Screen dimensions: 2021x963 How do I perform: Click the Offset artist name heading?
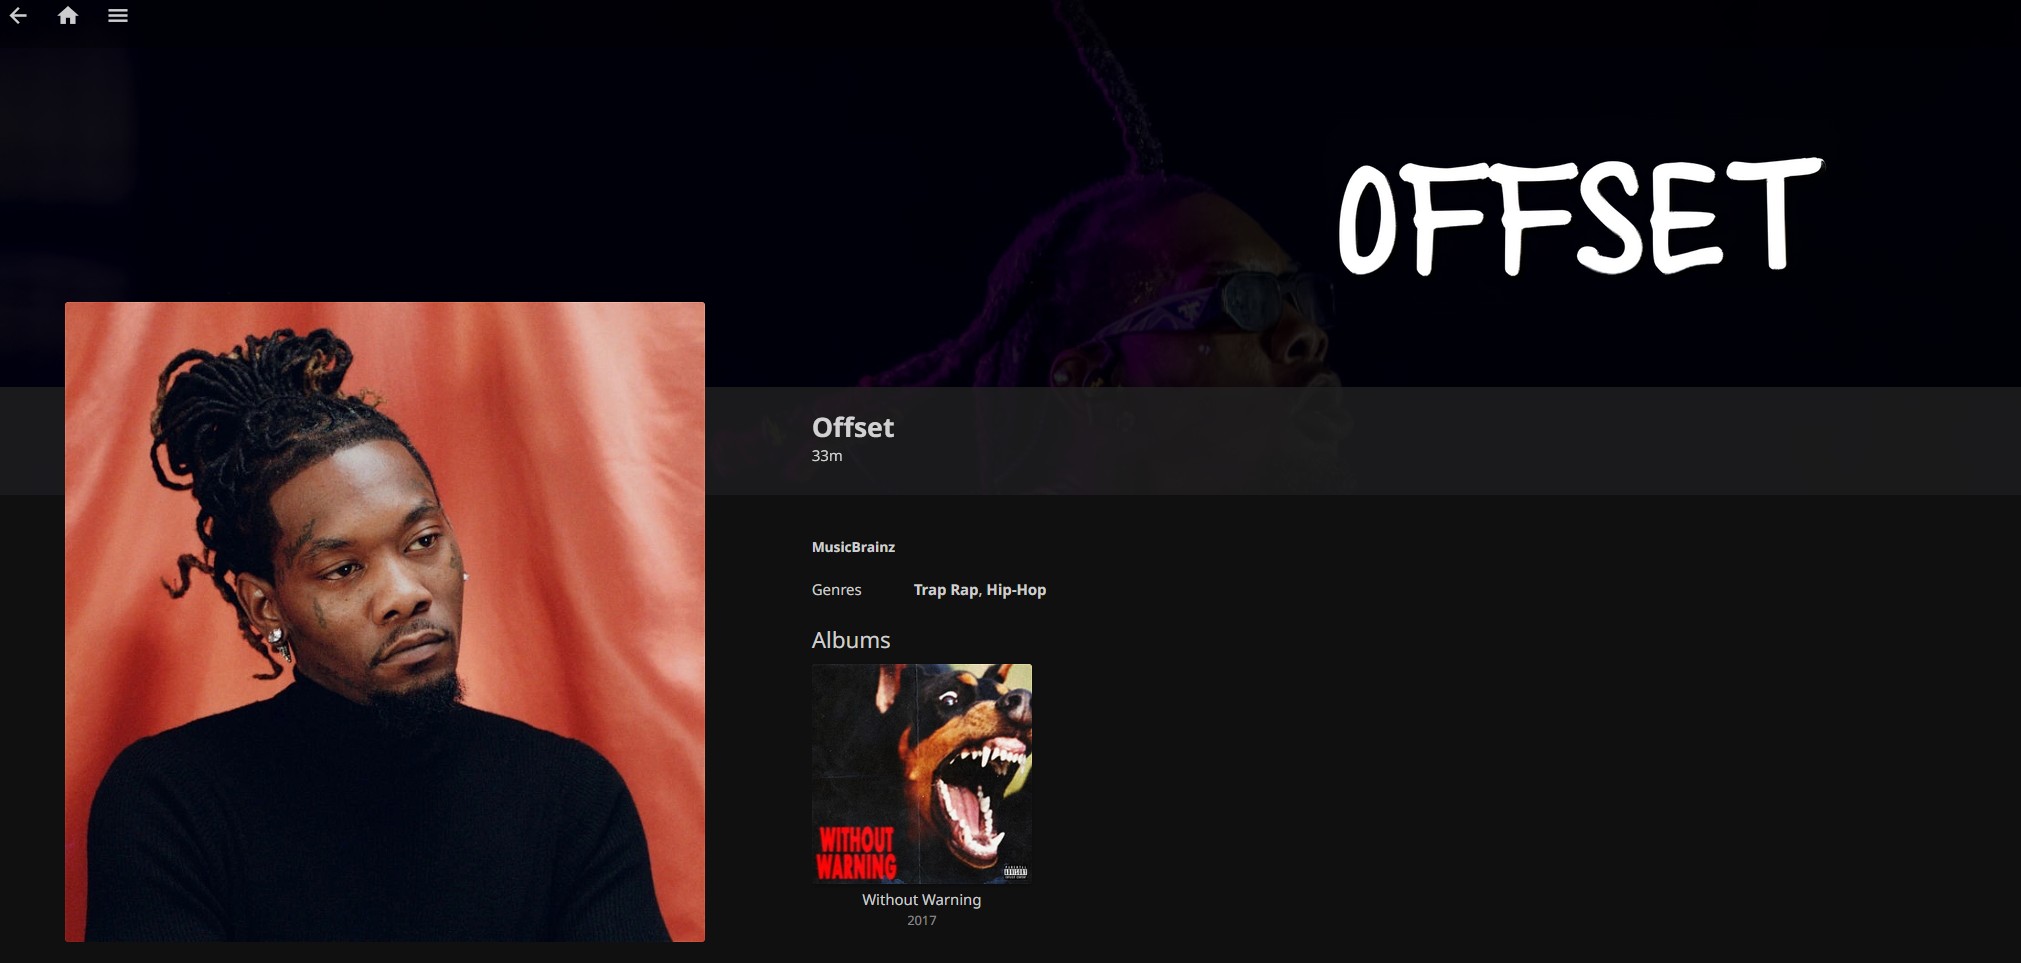pyautogui.click(x=853, y=427)
